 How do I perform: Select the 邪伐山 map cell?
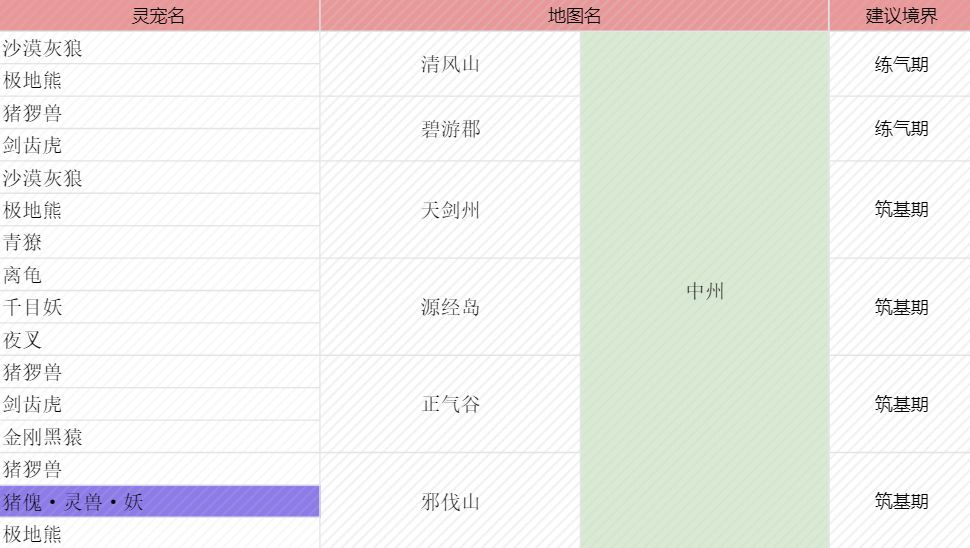point(450,502)
